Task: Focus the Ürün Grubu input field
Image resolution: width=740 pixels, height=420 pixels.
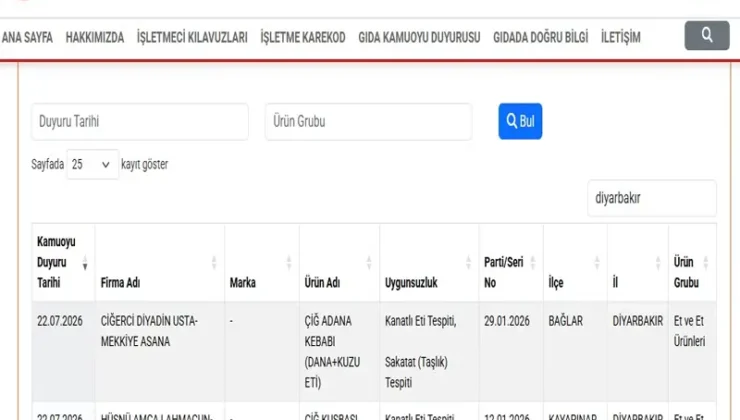Action: point(369,122)
